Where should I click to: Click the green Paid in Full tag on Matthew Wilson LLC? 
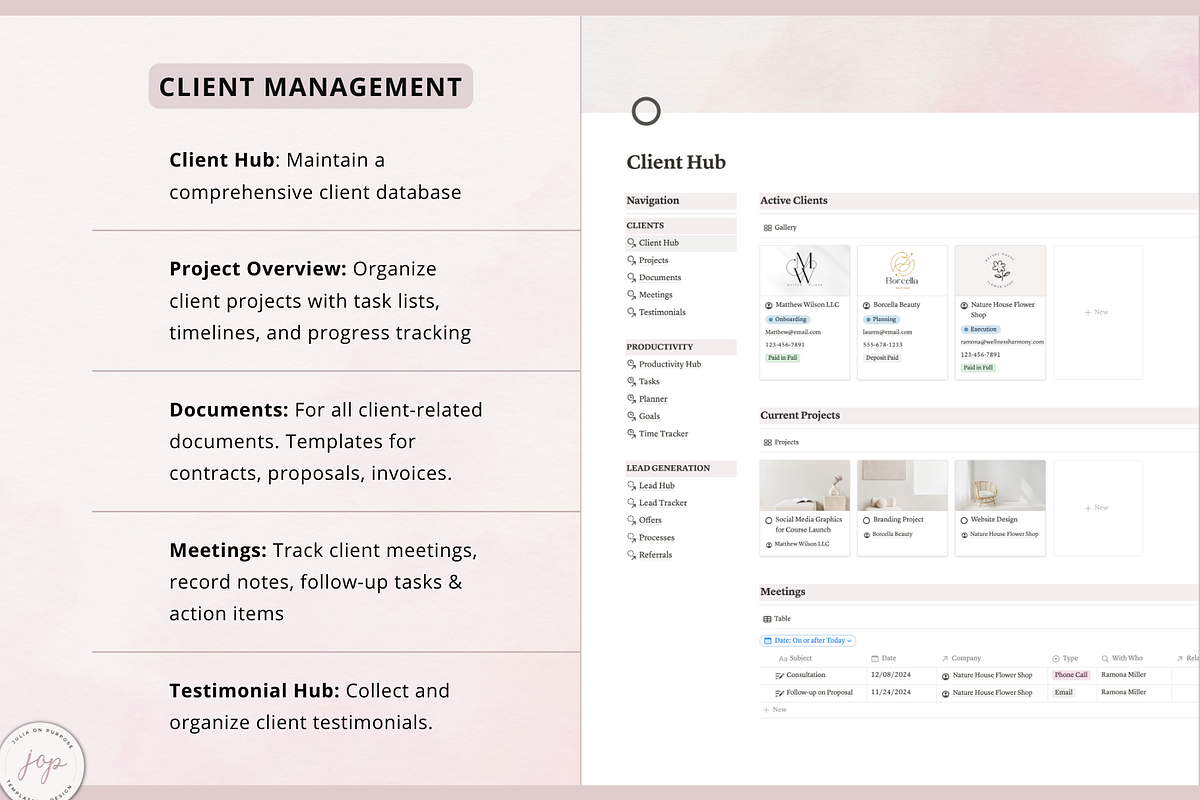tap(783, 358)
